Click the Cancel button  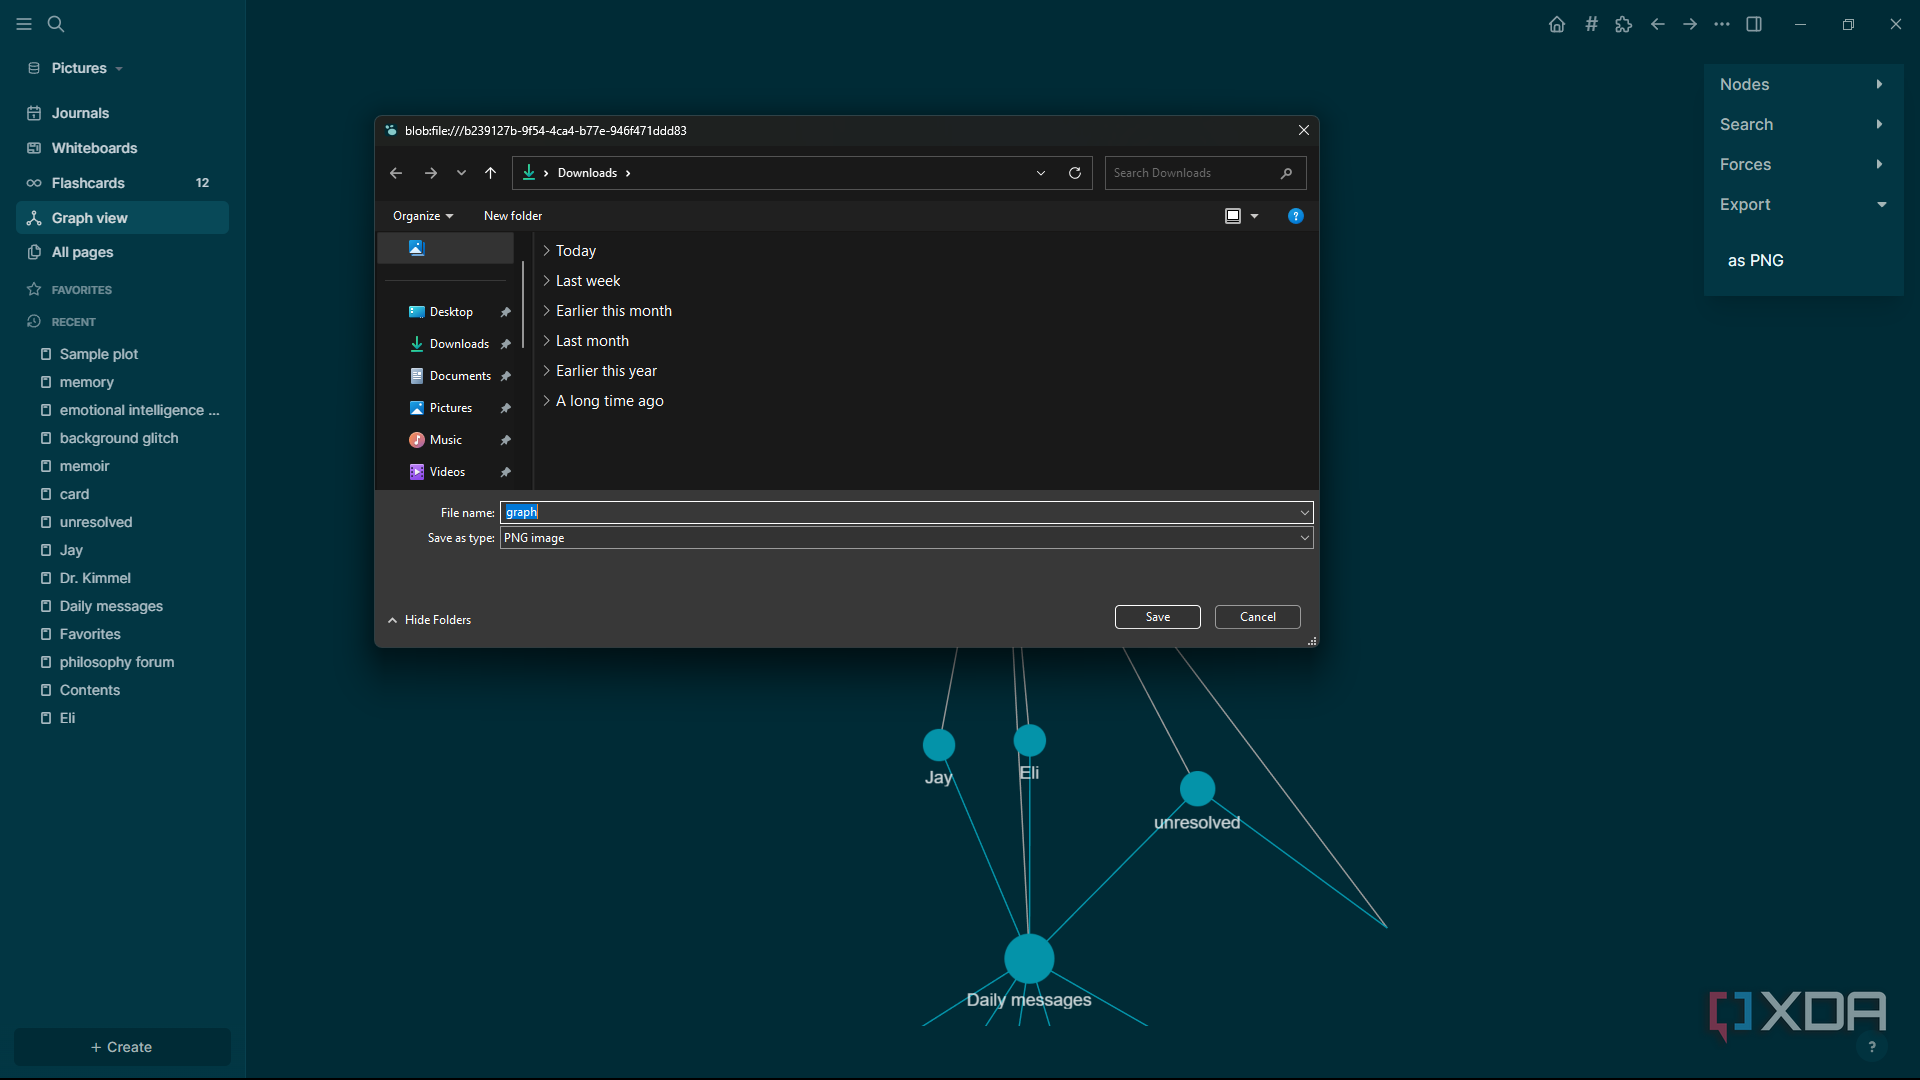coord(1258,617)
